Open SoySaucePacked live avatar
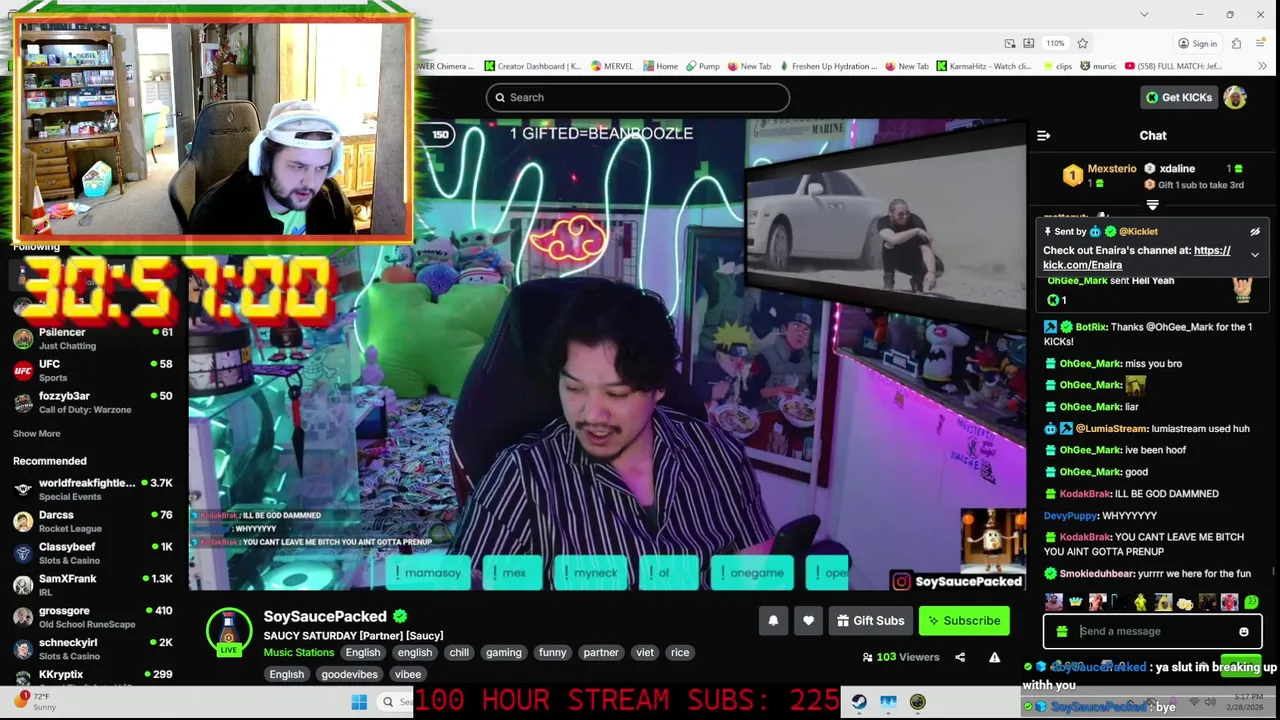This screenshot has height=720, width=1280. click(x=229, y=631)
